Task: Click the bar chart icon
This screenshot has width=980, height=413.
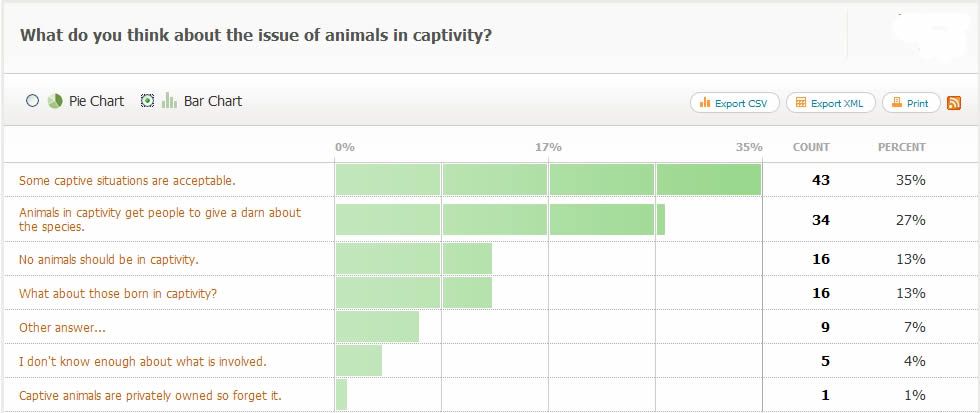Action: pos(169,101)
